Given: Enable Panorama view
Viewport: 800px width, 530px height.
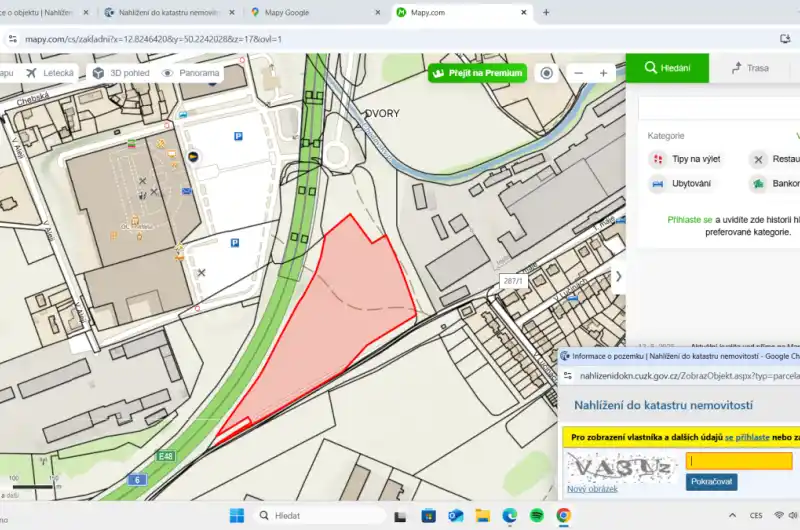Looking at the screenshot, I should click(190, 73).
